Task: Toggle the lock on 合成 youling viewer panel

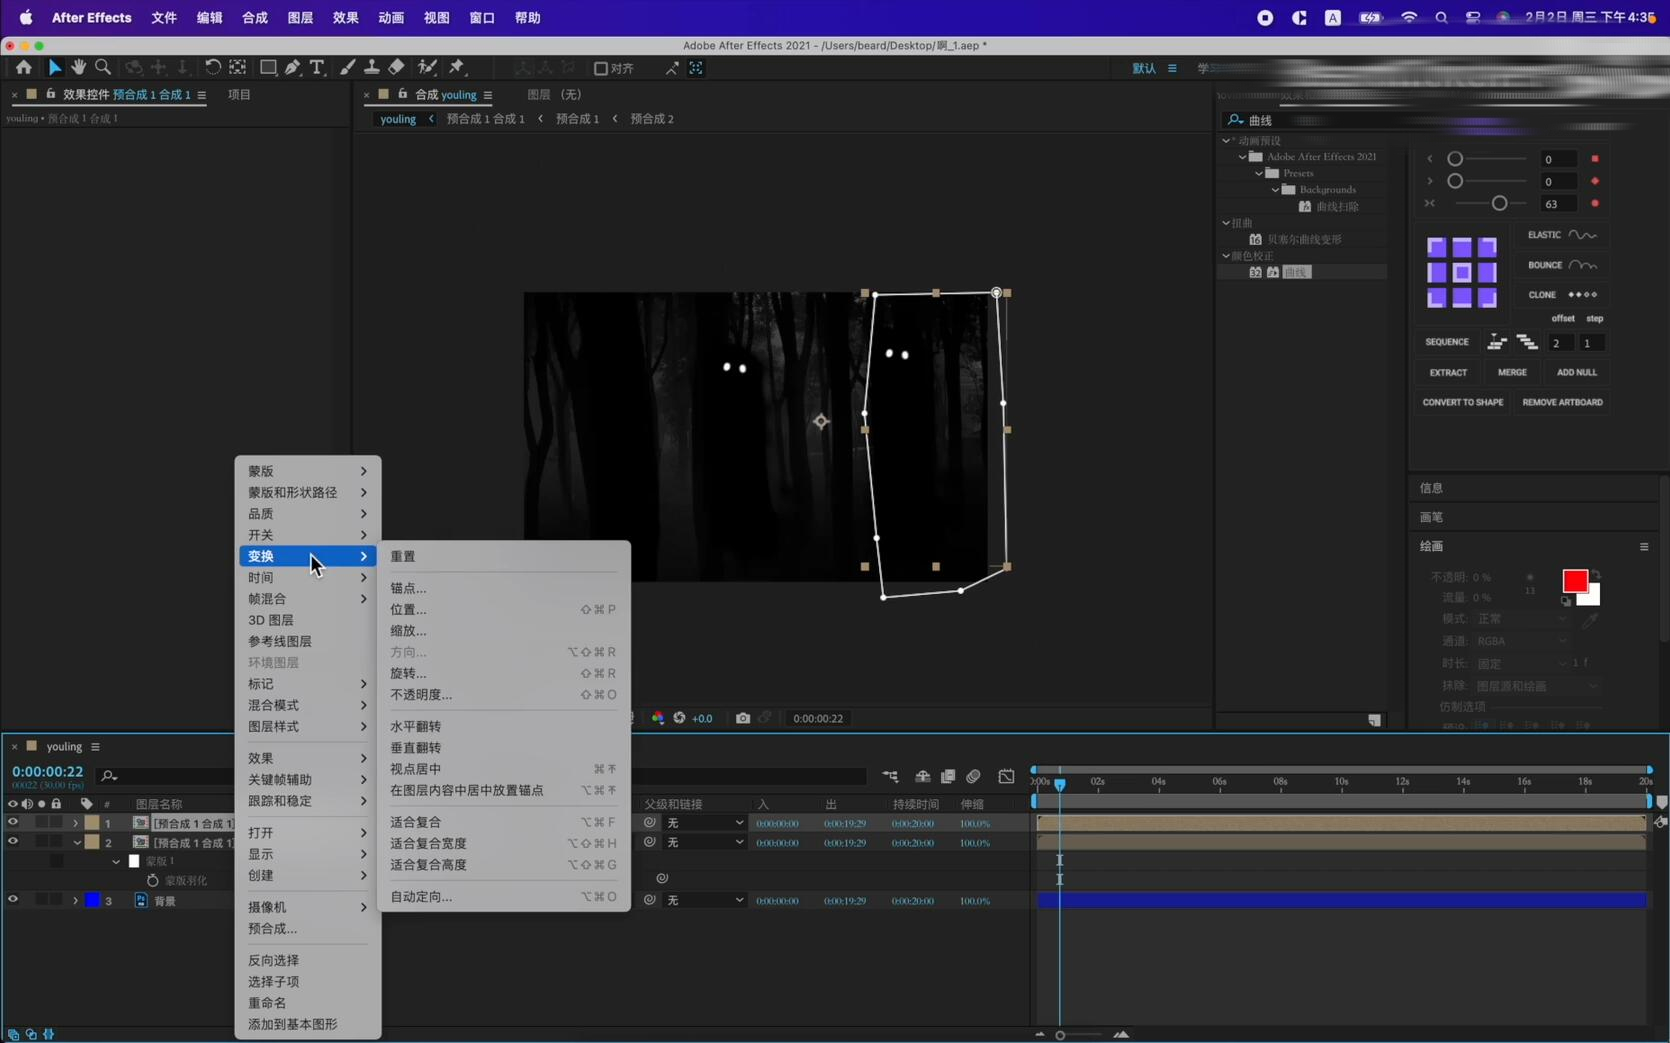Action: 402,94
